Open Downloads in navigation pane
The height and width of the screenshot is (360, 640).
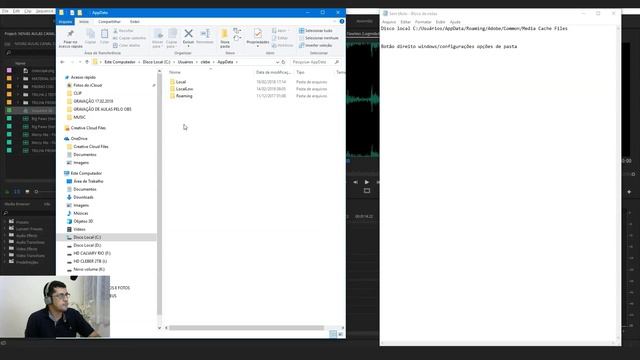[83, 197]
